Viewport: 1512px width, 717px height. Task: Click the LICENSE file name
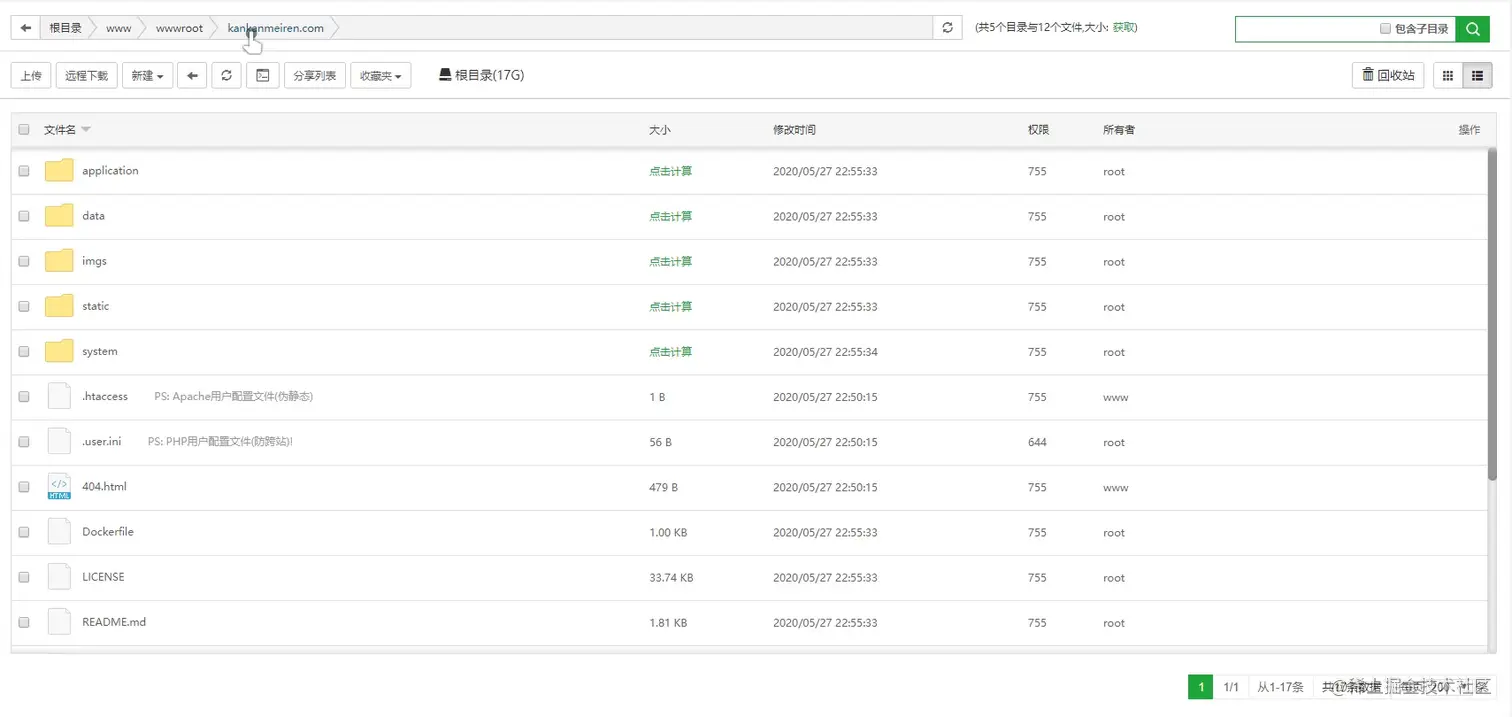coord(103,577)
